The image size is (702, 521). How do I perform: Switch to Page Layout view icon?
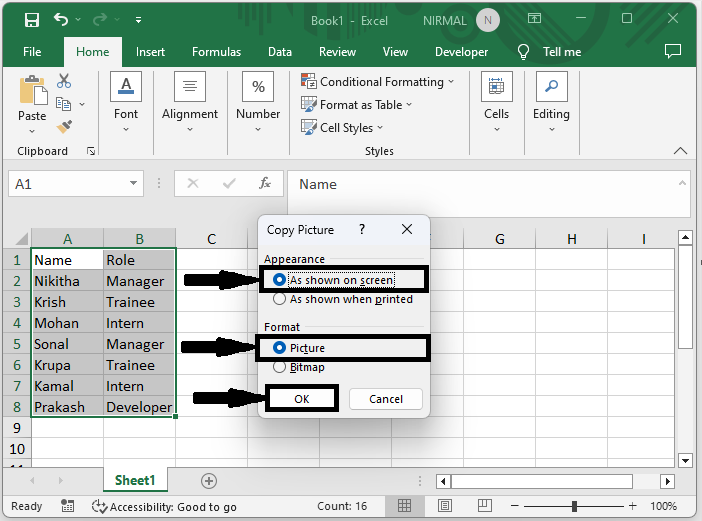[445, 506]
